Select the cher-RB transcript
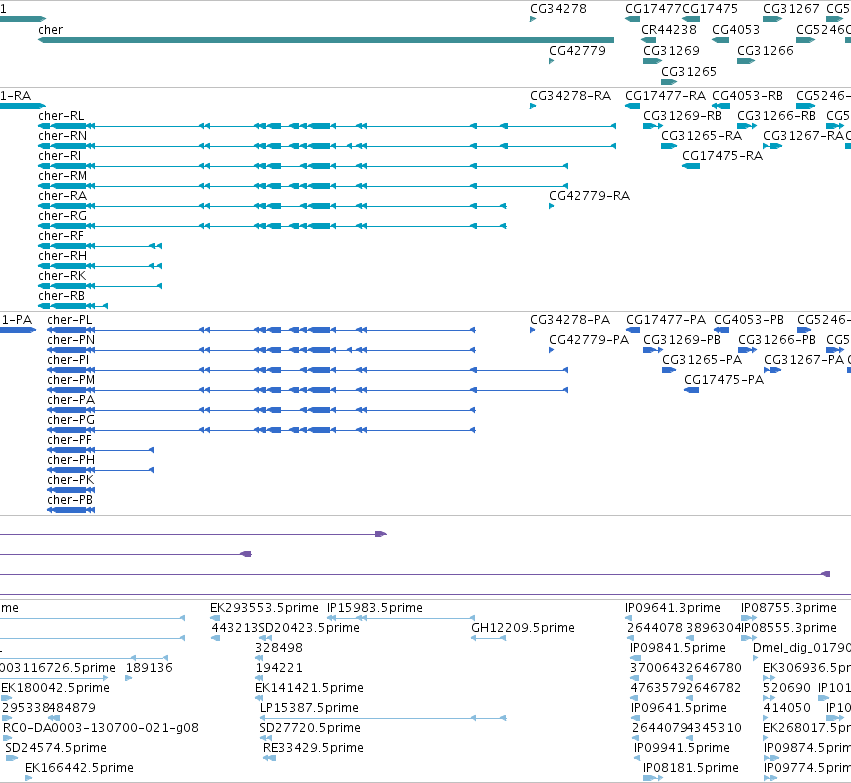 61,296
